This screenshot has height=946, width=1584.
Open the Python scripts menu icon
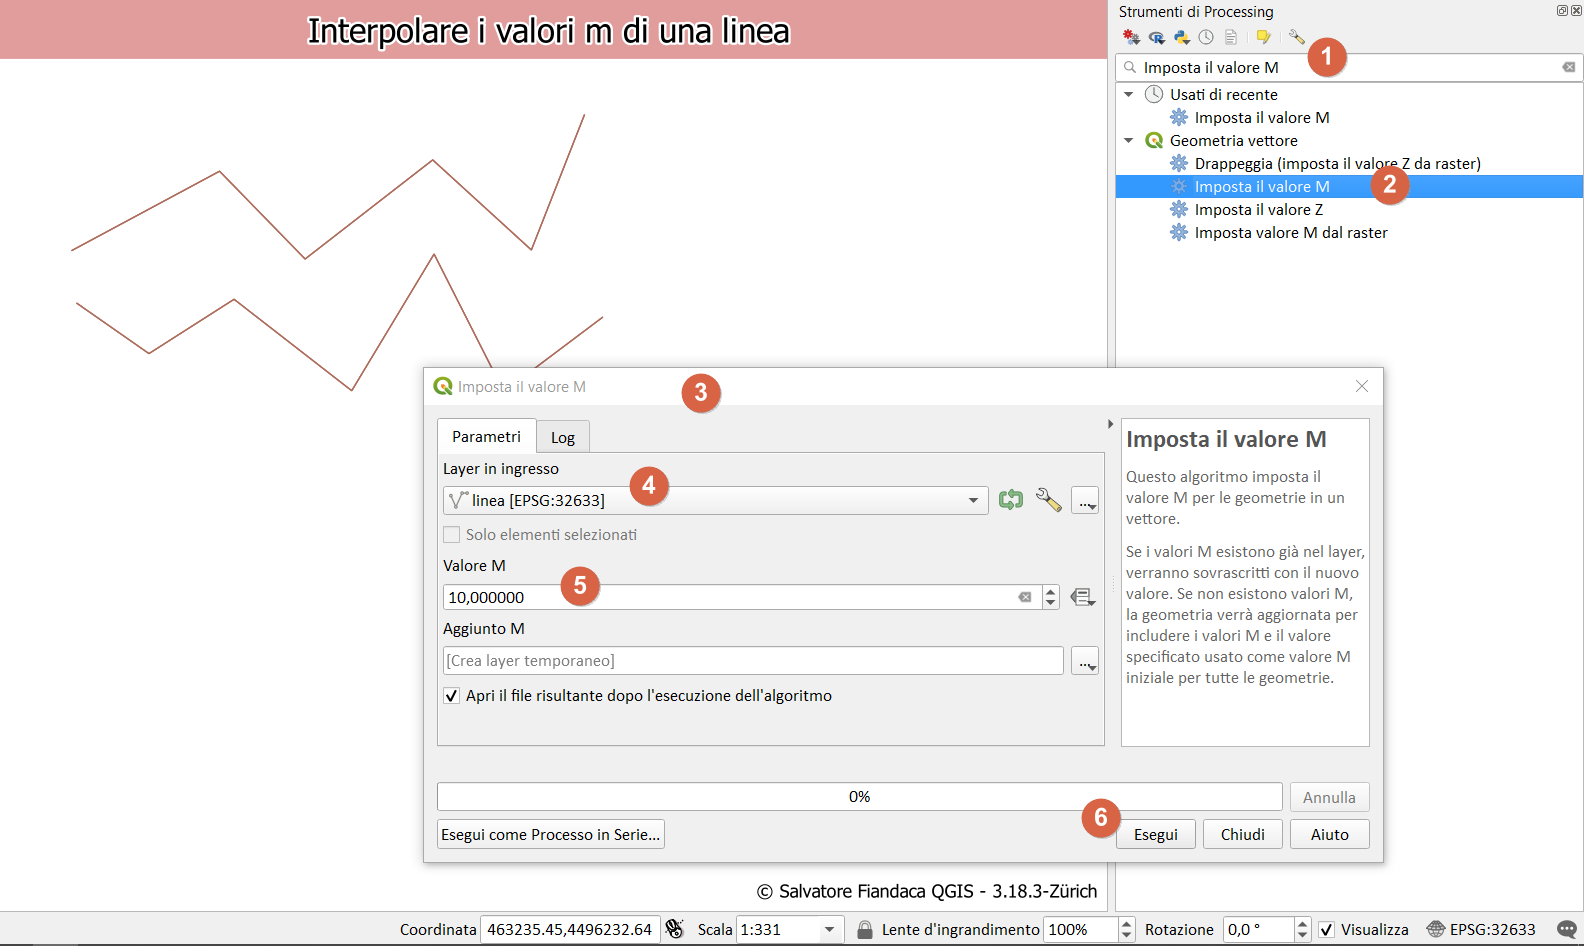[1182, 37]
